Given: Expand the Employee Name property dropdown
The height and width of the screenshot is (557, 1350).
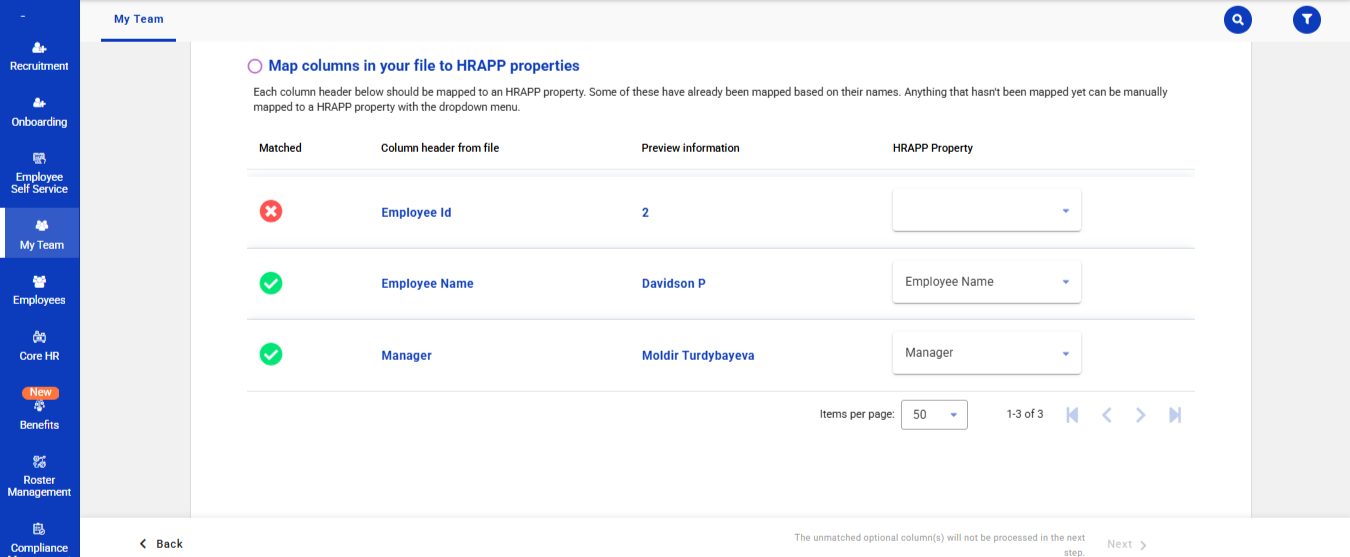Looking at the screenshot, I should [986, 282].
